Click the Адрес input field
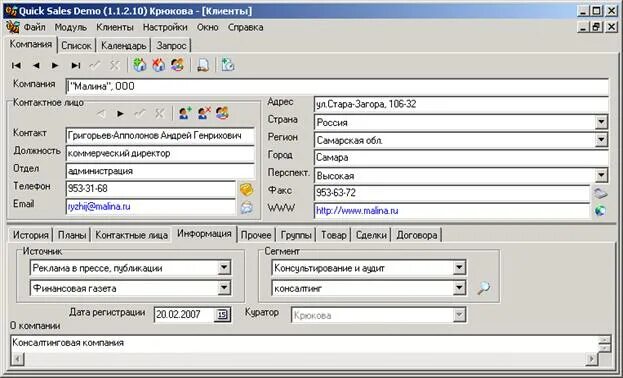Image resolution: width=623 pixels, height=378 pixels. [x=461, y=104]
